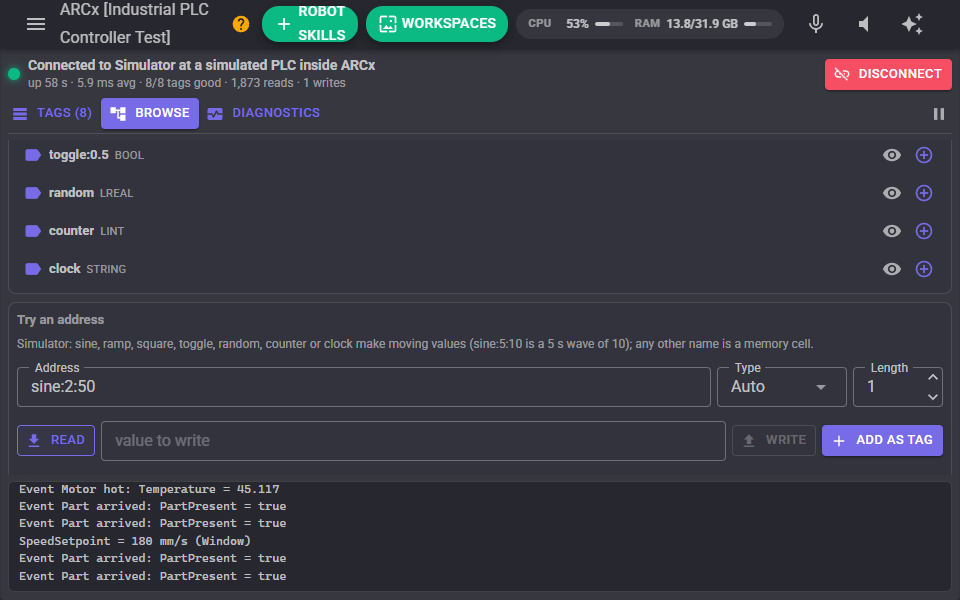Switch to the DIAGNOSTICS tab
The image size is (960, 600).
coord(264,113)
